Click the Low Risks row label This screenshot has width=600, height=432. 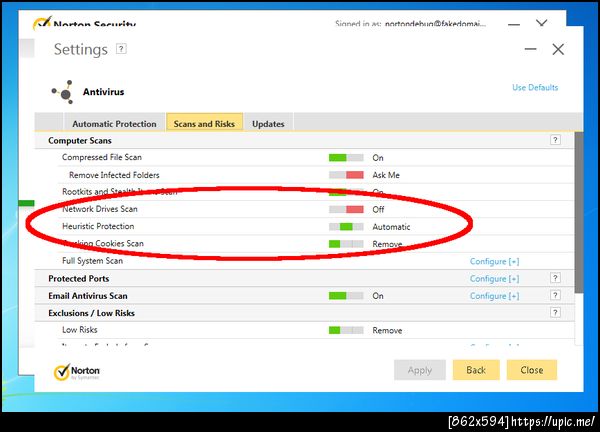pyautogui.click(x=80, y=329)
